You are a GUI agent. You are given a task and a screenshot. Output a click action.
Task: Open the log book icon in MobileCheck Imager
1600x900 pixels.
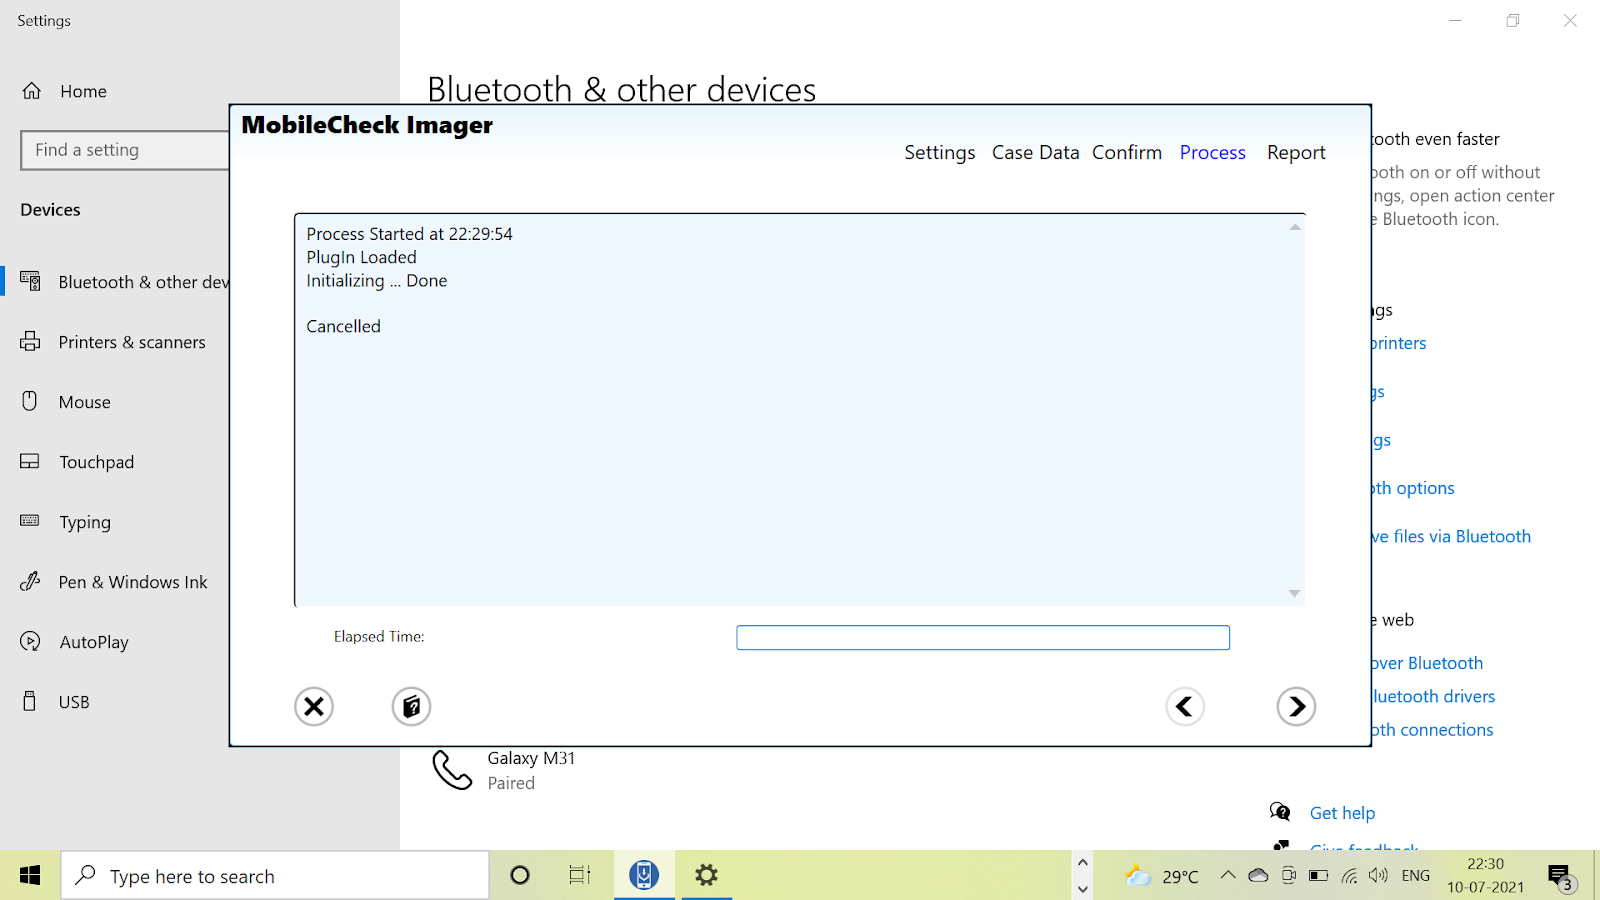(411, 707)
